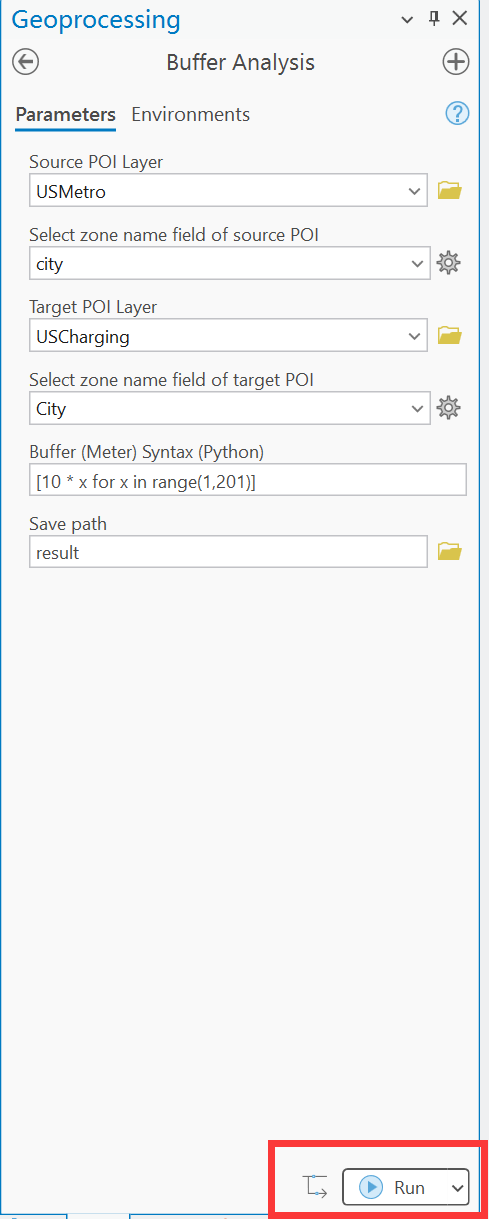Browse for Source POI Layer folder icon

pos(450,190)
